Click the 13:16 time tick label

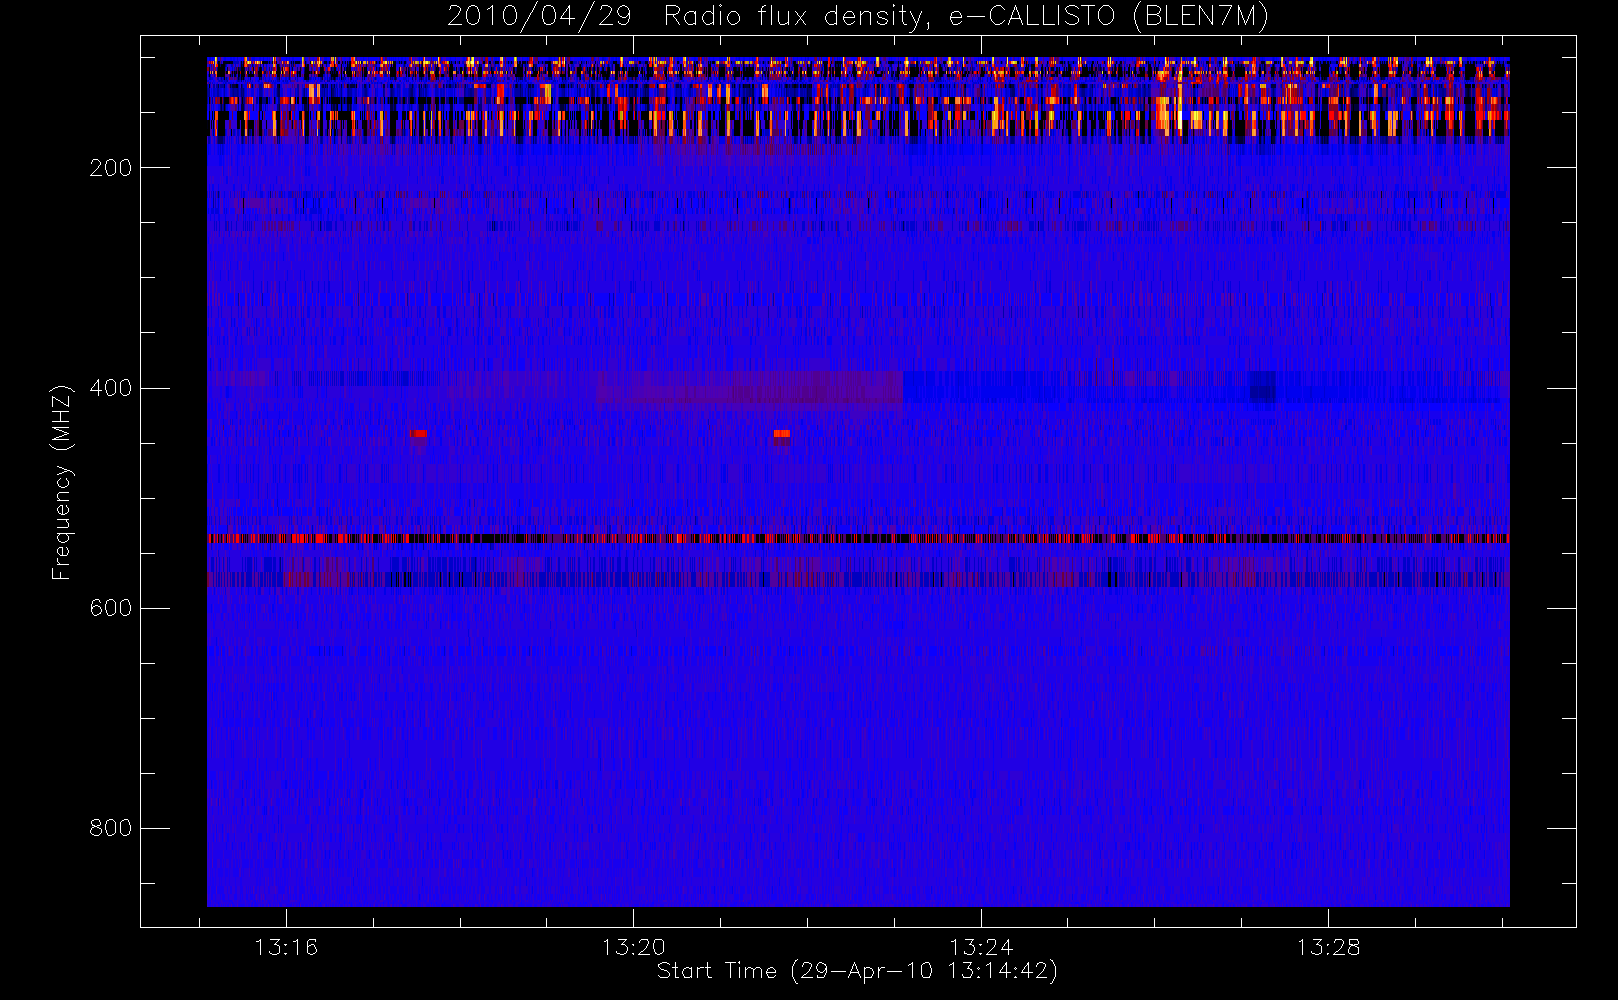286,947
